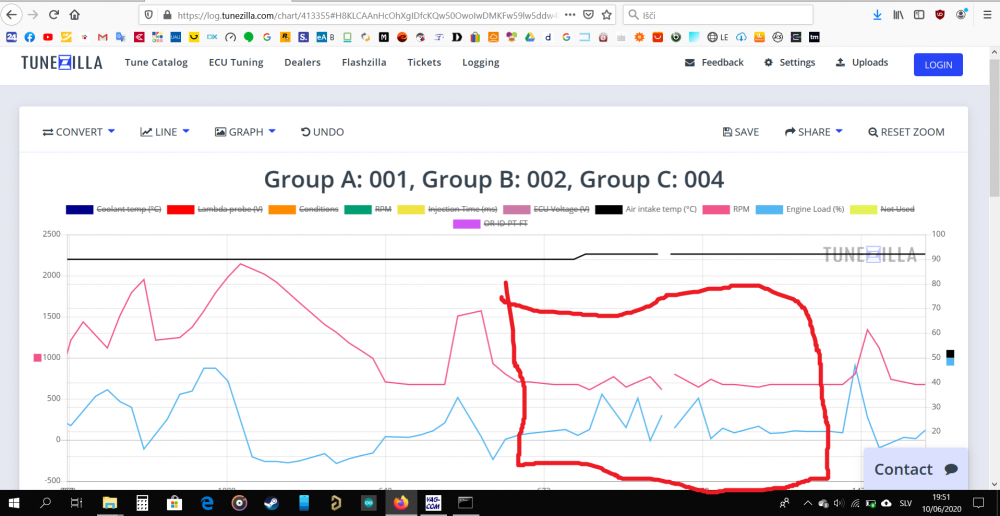Open the SHARE dropdown
This screenshot has height=516, width=1000.
tap(814, 132)
